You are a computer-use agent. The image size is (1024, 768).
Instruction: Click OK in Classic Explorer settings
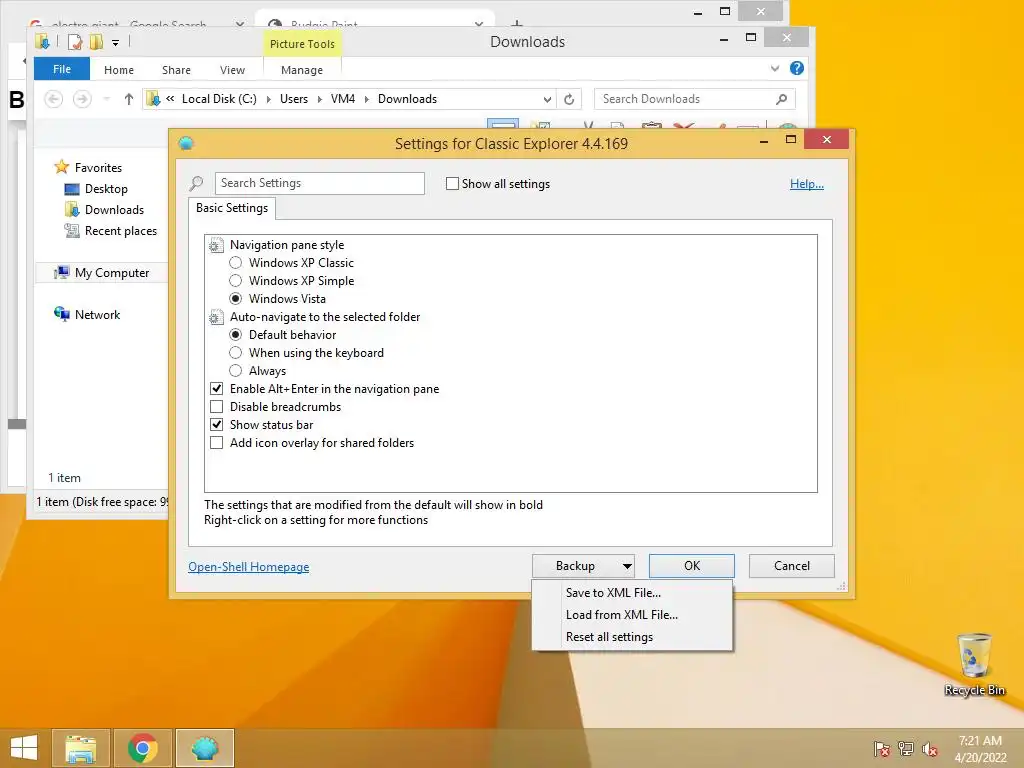[x=692, y=566]
